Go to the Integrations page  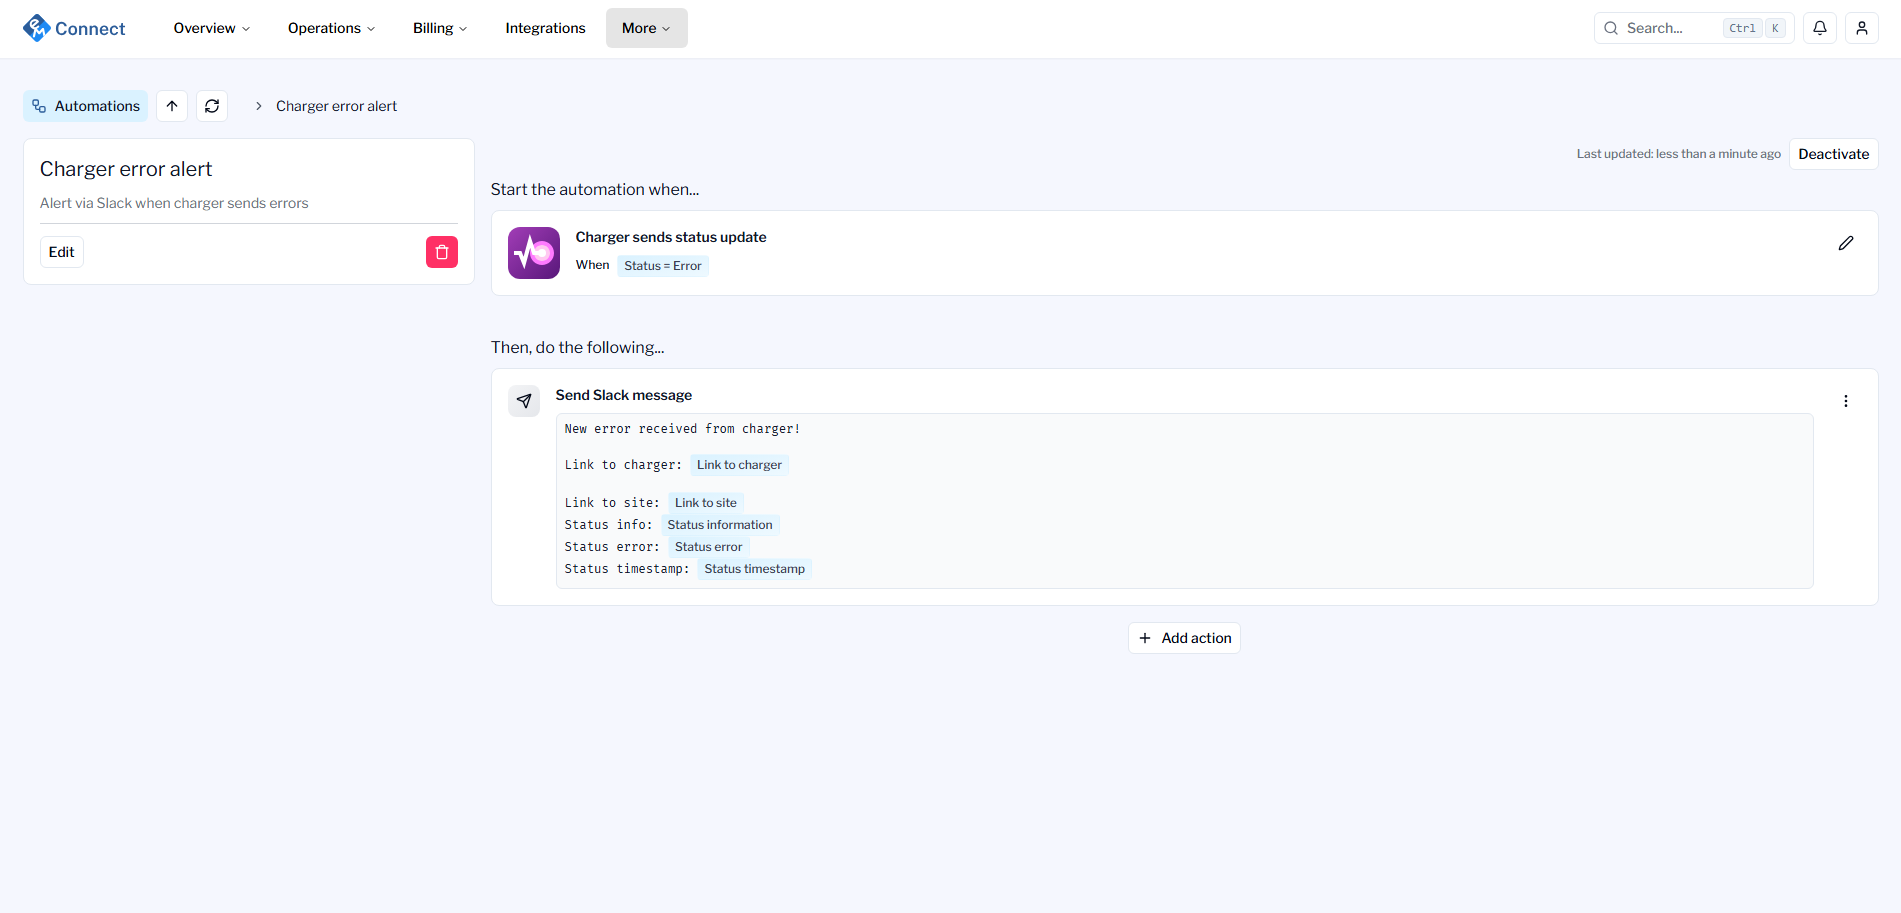coord(545,28)
